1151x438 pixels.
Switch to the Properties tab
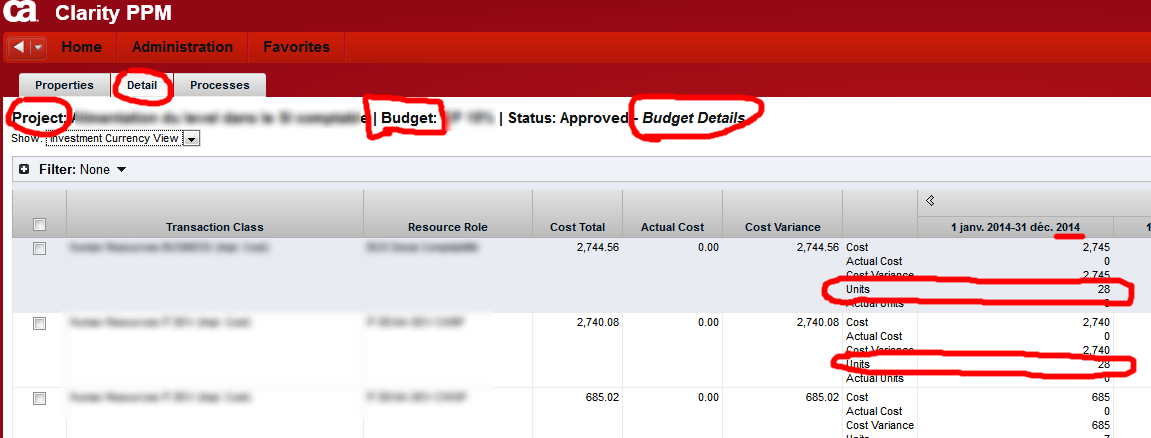click(65, 85)
